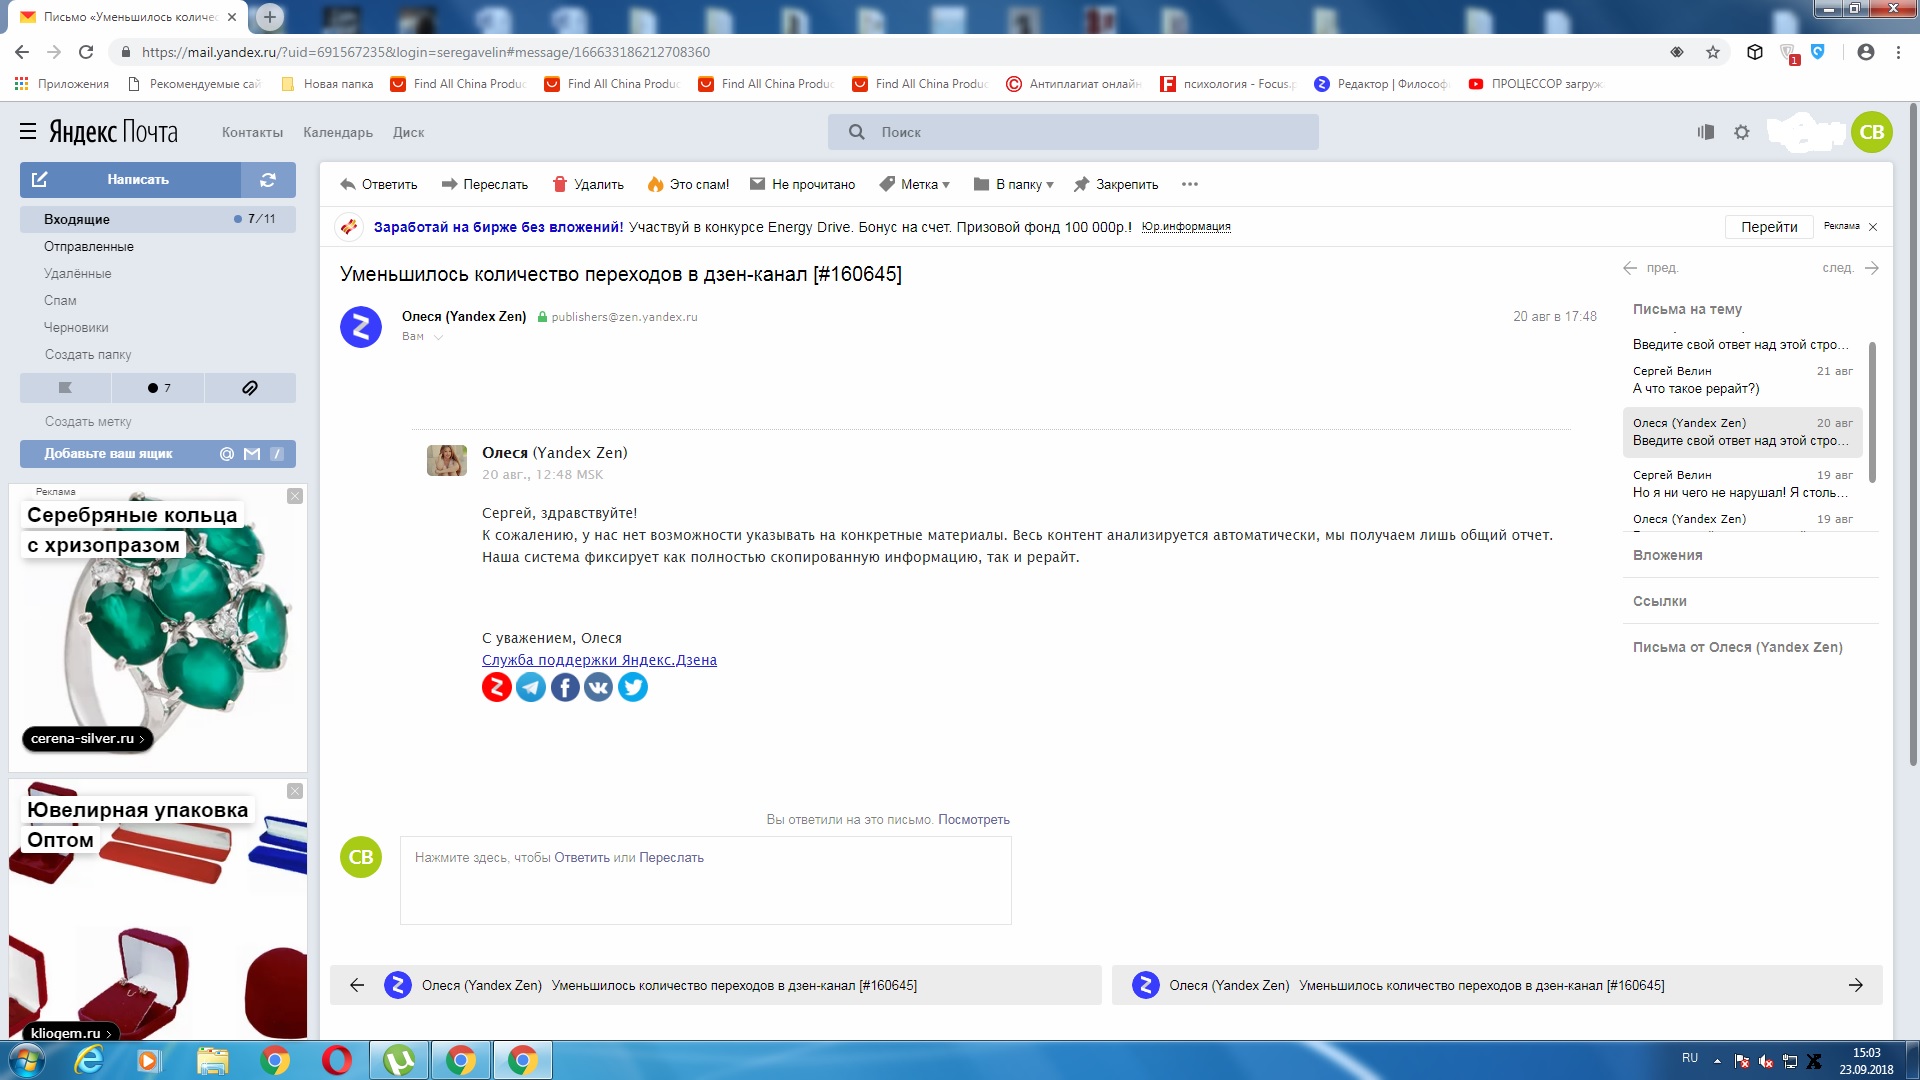Open Chrome menu three dots
Viewport: 1920px width, 1080px height.
pyautogui.click(x=1898, y=52)
